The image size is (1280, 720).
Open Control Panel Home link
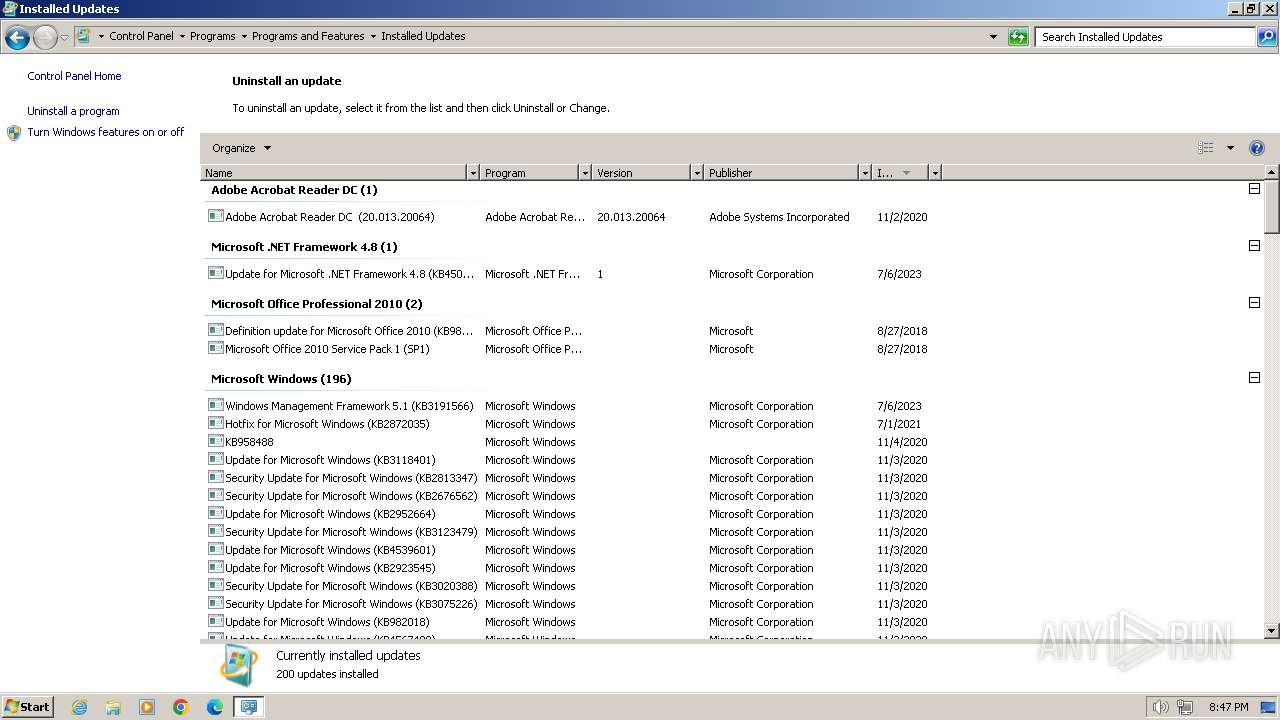[74, 76]
